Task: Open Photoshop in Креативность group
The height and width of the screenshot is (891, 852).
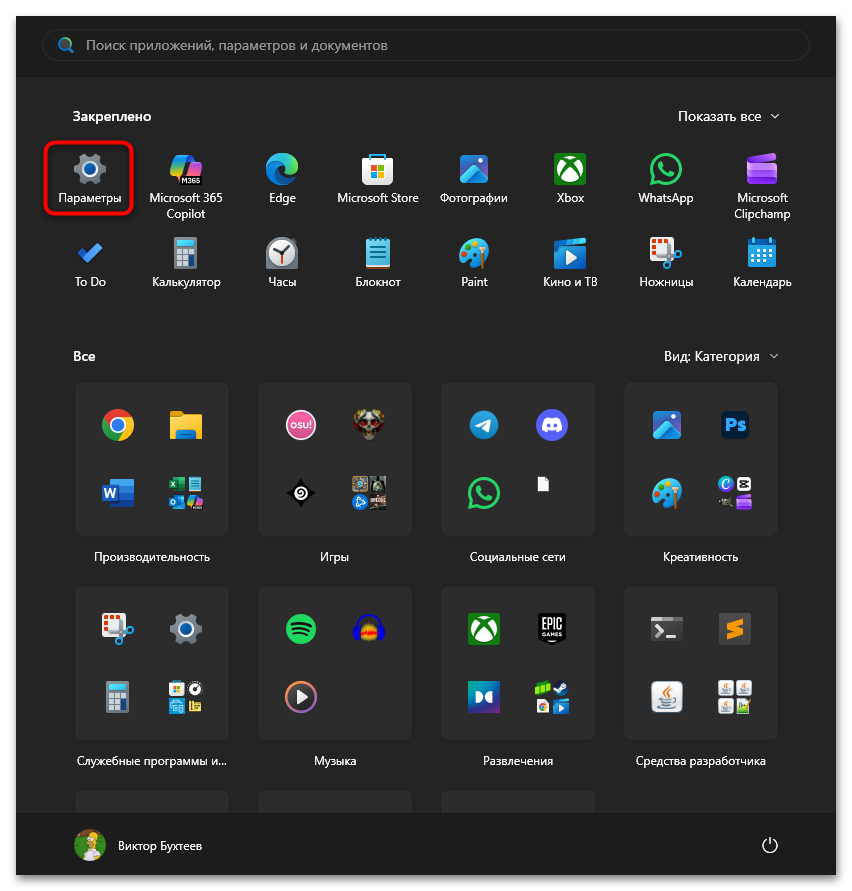Action: pos(735,425)
